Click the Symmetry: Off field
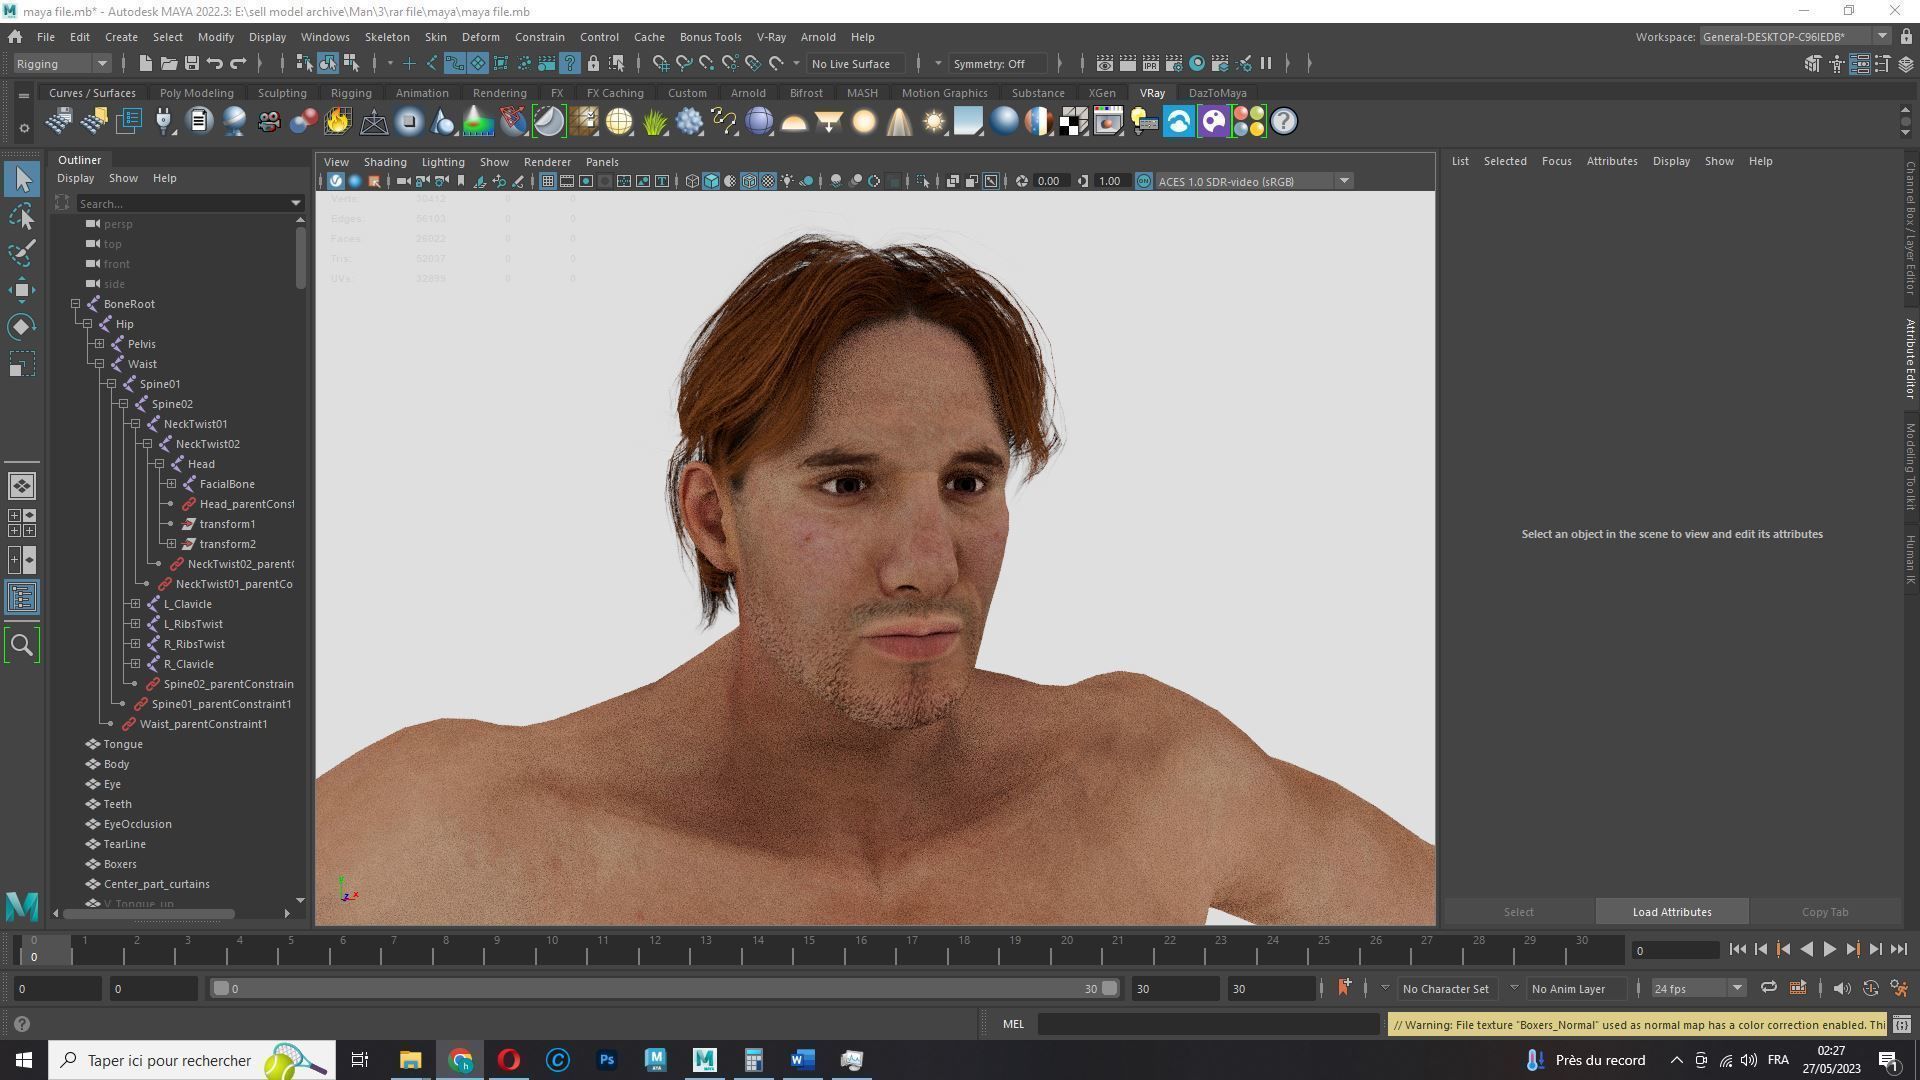The height and width of the screenshot is (1080, 1920). (x=996, y=63)
